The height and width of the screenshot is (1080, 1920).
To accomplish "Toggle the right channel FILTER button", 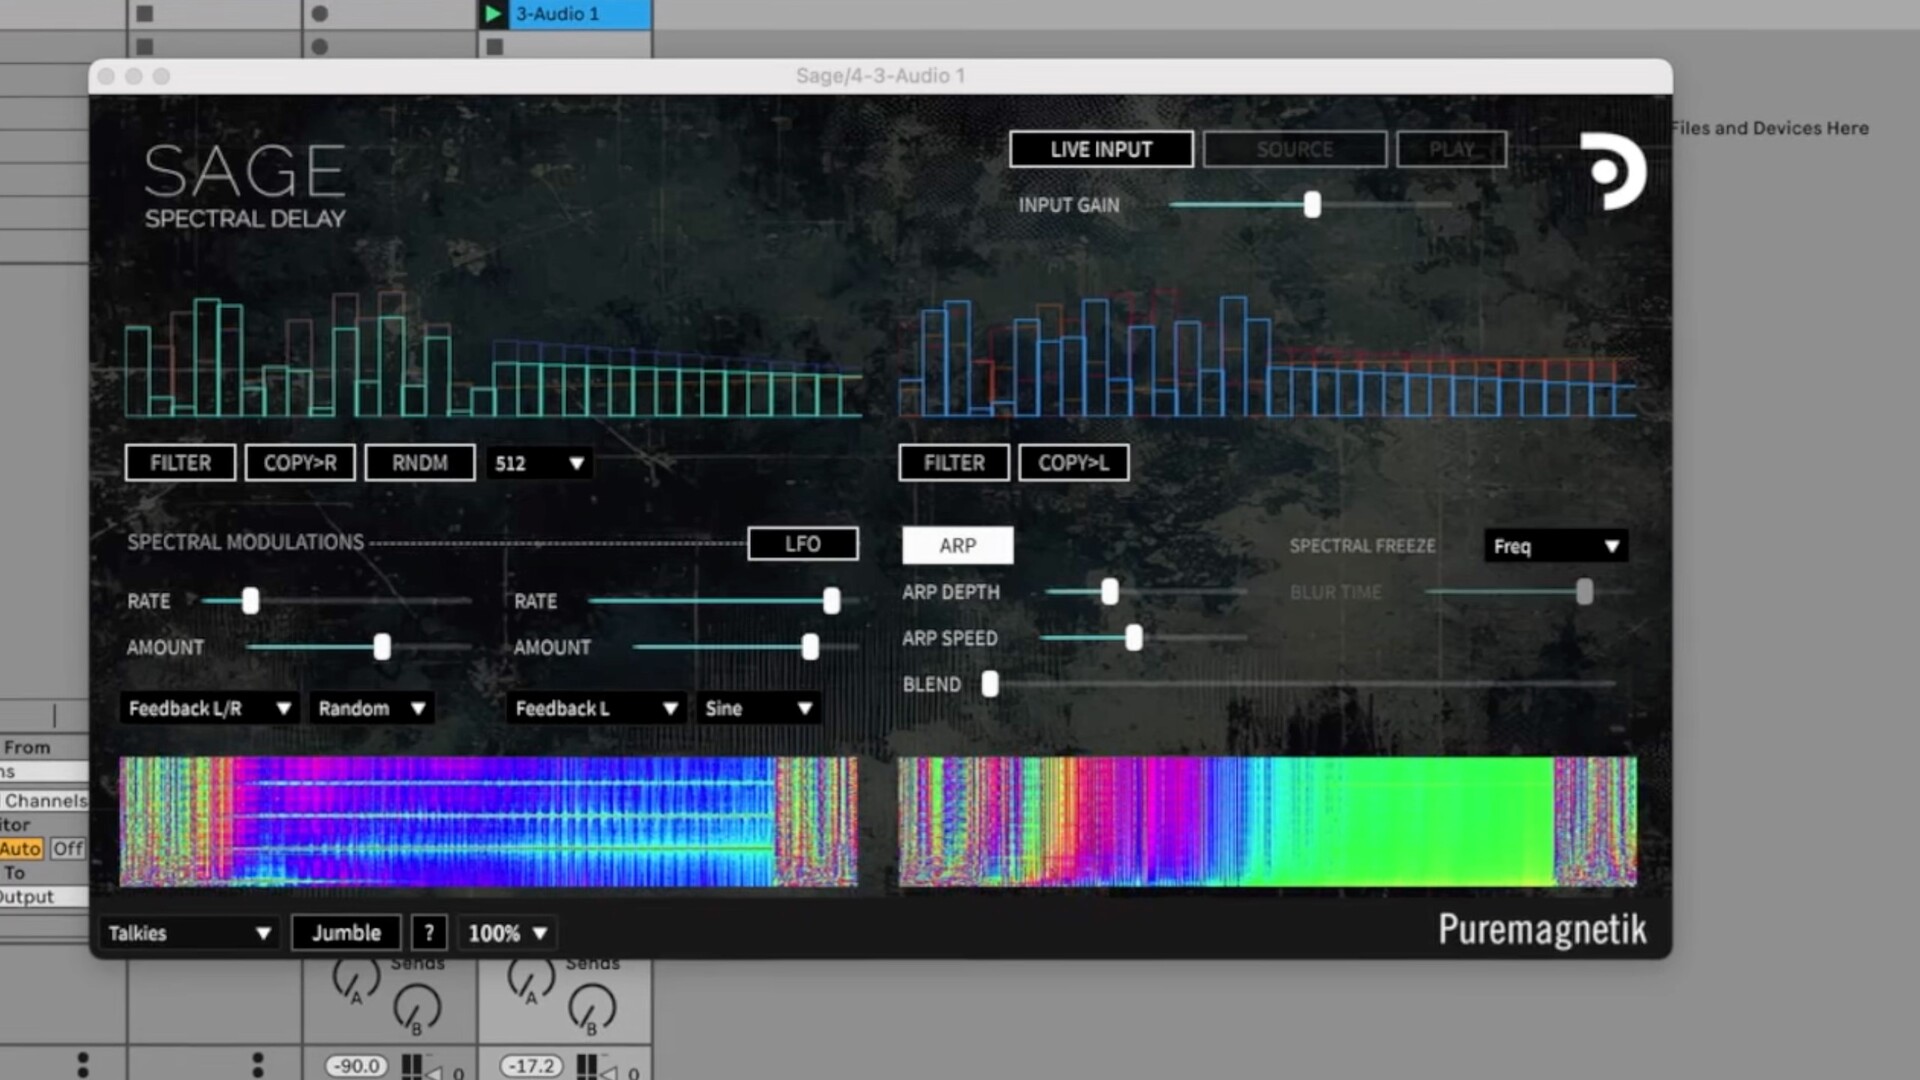I will (954, 463).
